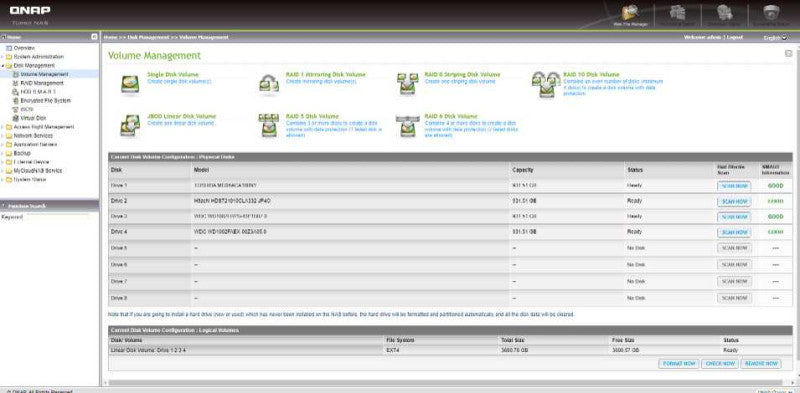Click the Single Disk Volume drive icon
The image size is (800, 393).
(130, 84)
